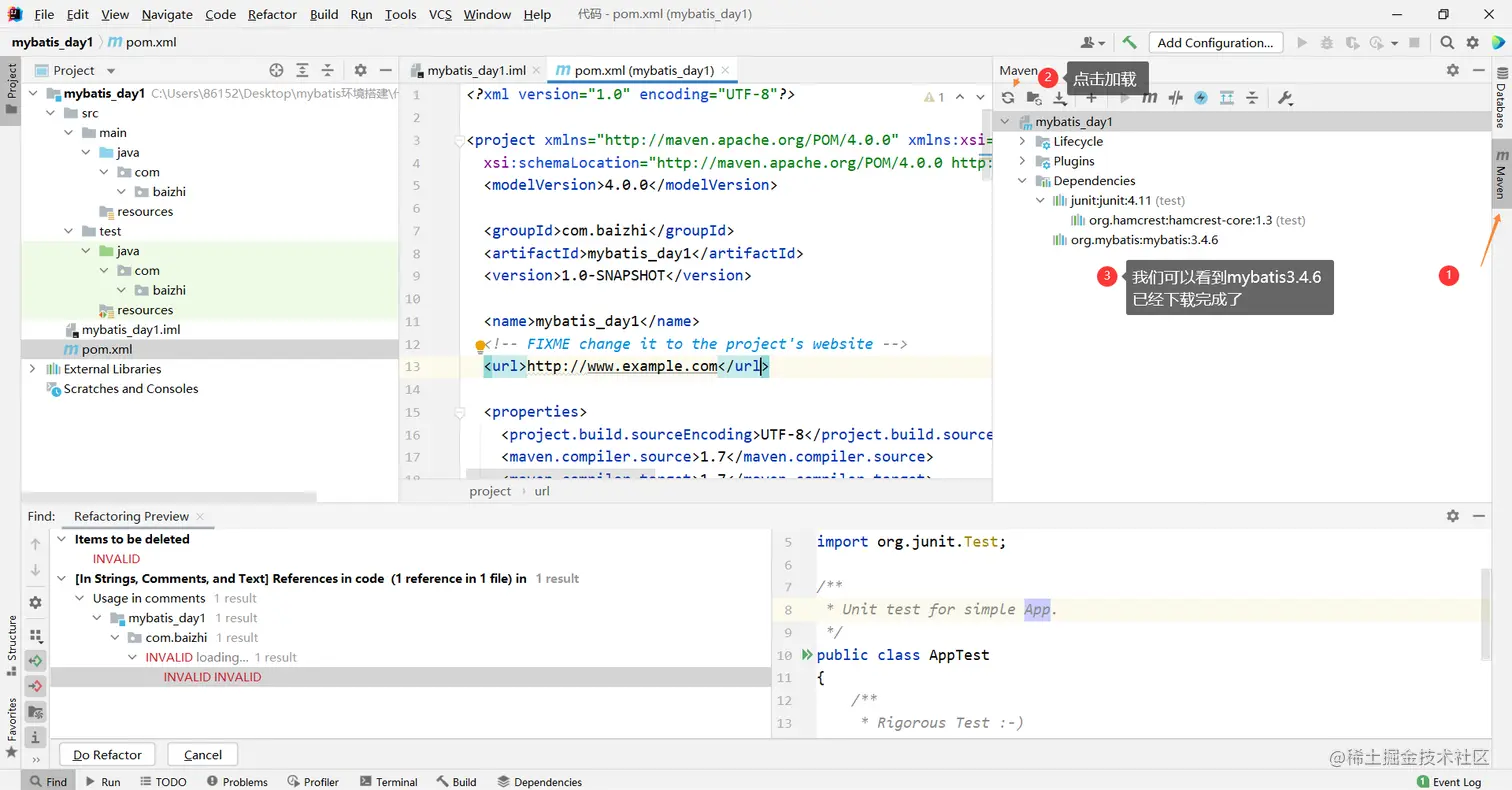This screenshot has height=790, width=1512.
Task: Collapse Usage in comments node
Action: point(80,598)
